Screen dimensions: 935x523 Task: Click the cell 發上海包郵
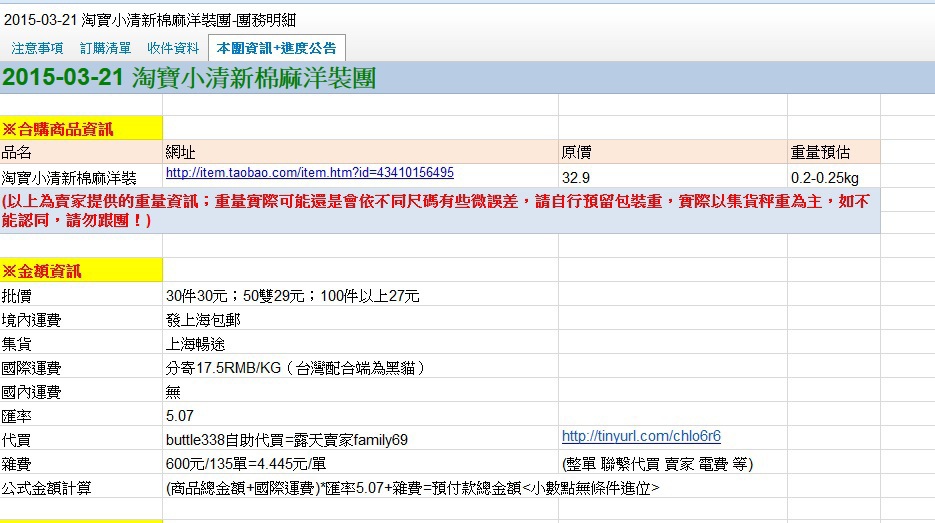(x=360, y=320)
